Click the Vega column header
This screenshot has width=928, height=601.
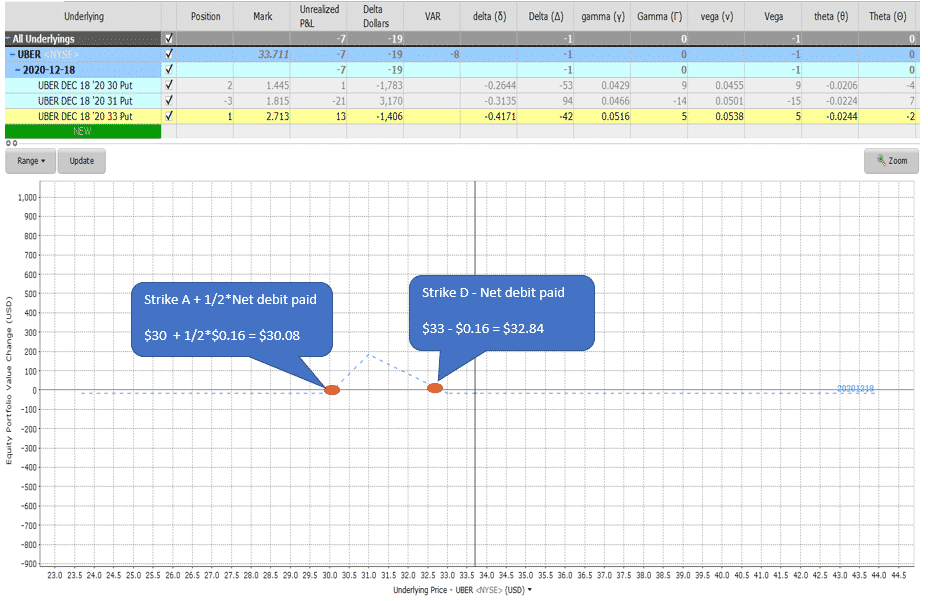coord(773,17)
